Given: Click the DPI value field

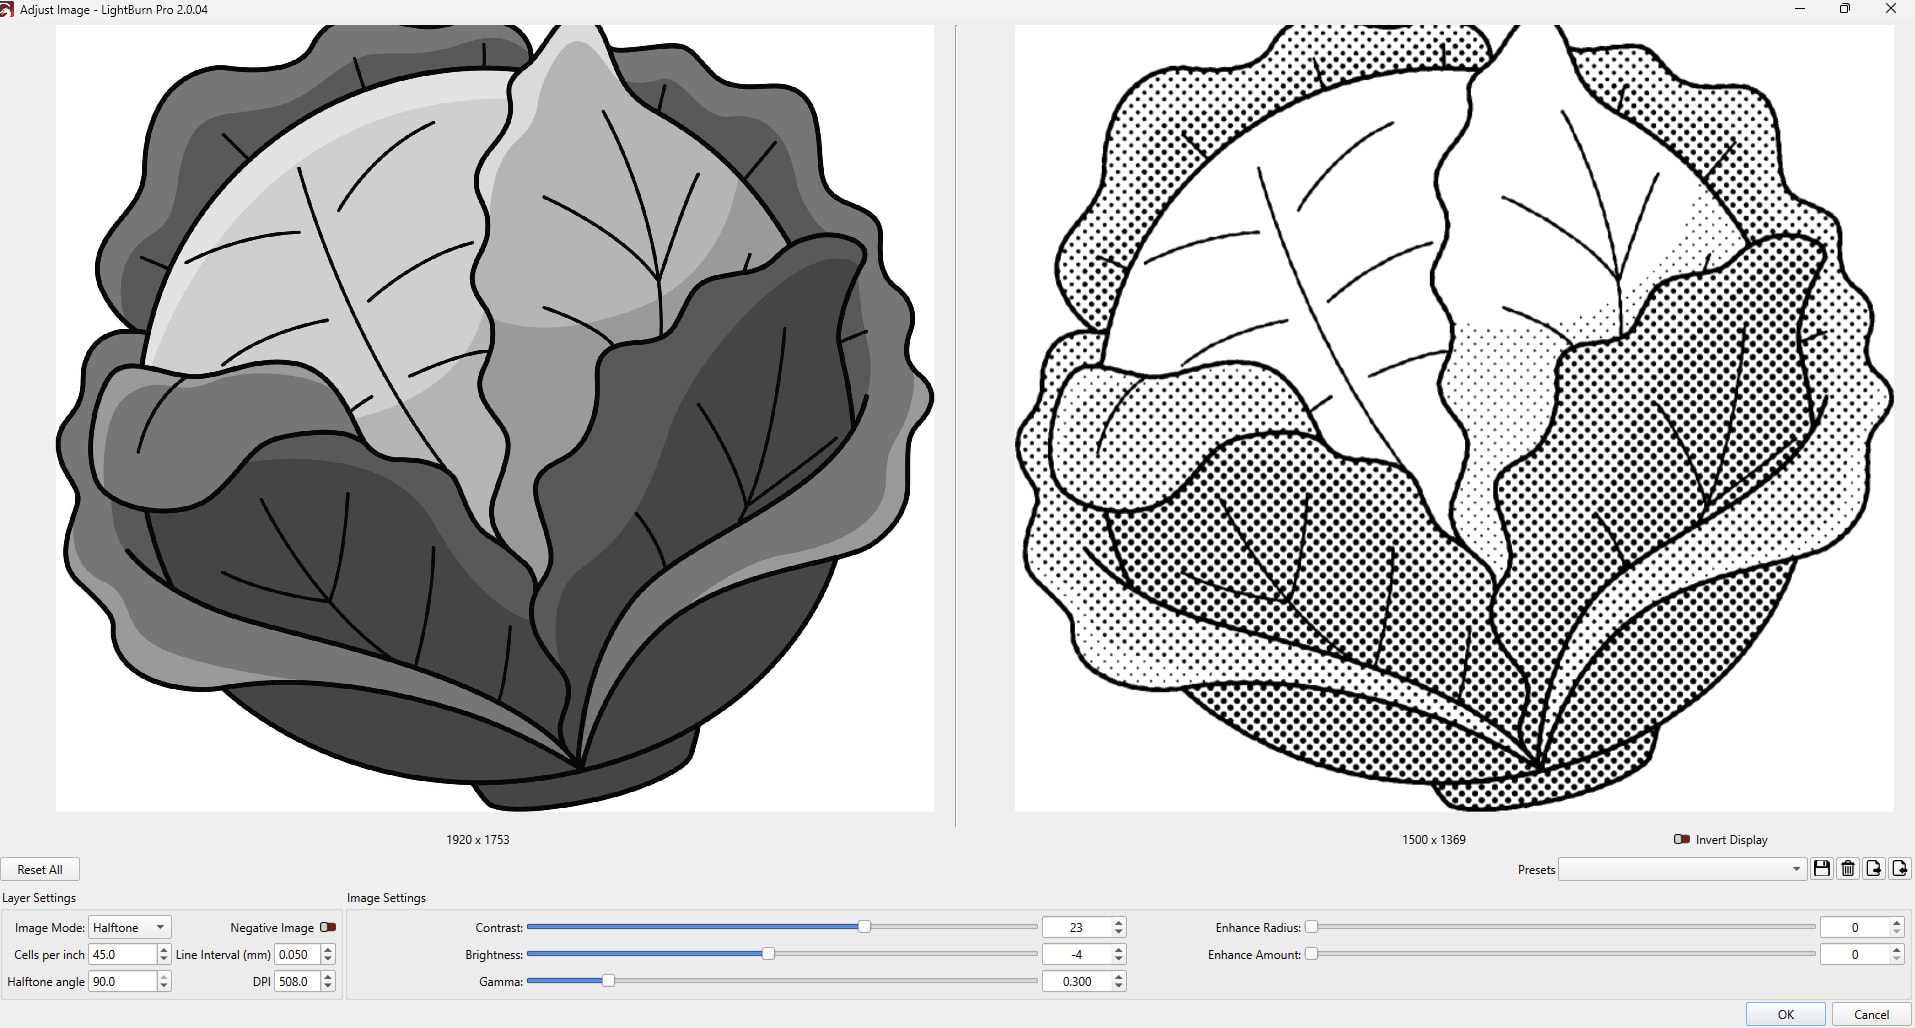Looking at the screenshot, I should point(296,982).
